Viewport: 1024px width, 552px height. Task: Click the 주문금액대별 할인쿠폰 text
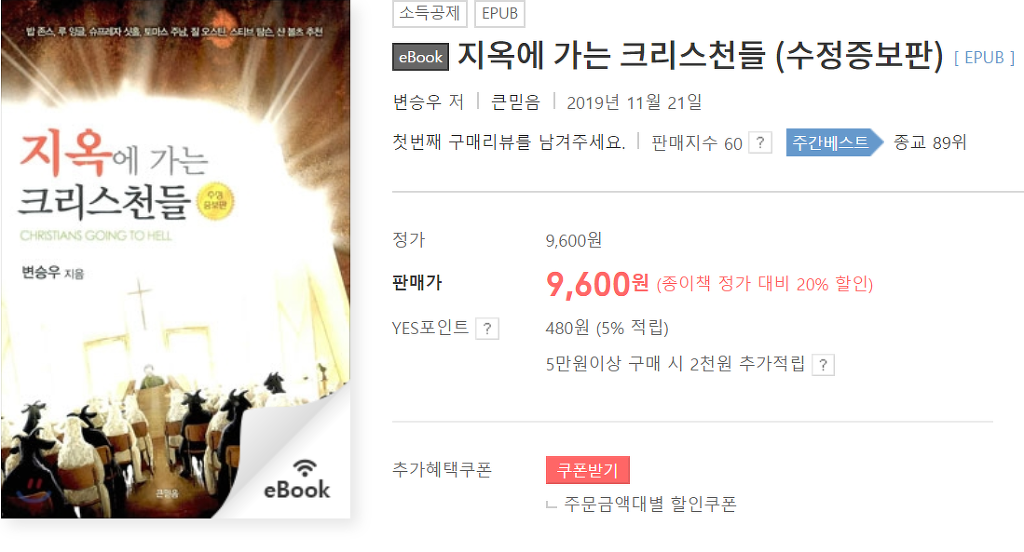(650, 504)
